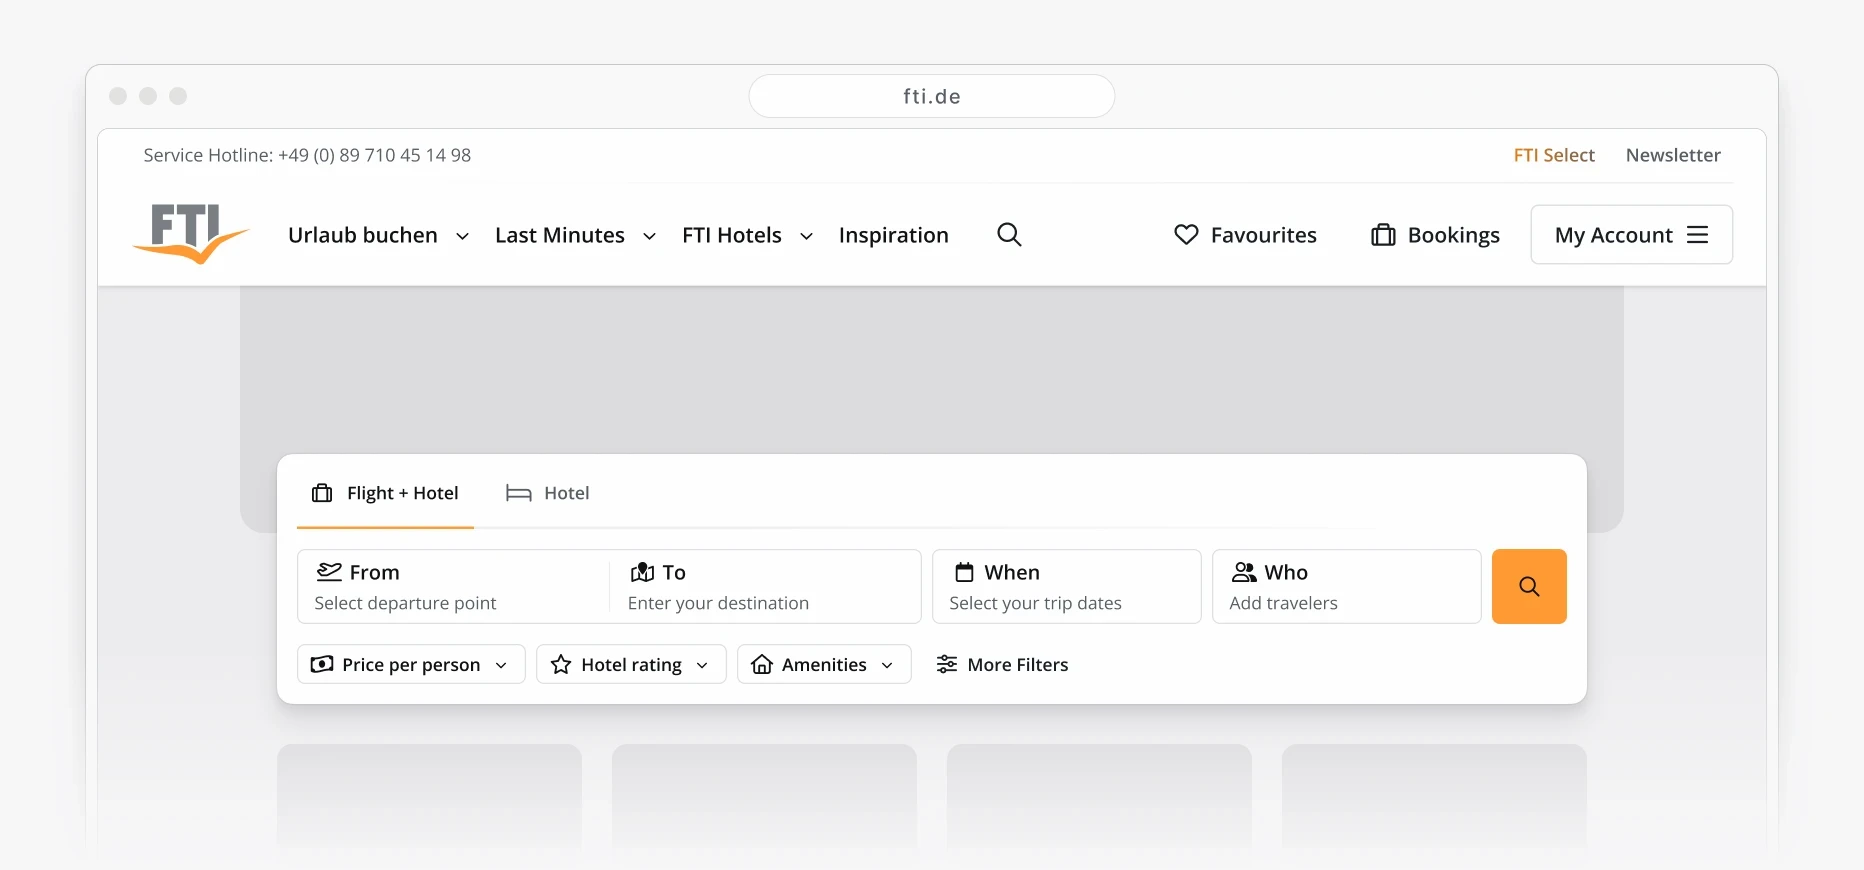
Task: Click the Bookings suitcase icon
Action: pyautogui.click(x=1383, y=235)
